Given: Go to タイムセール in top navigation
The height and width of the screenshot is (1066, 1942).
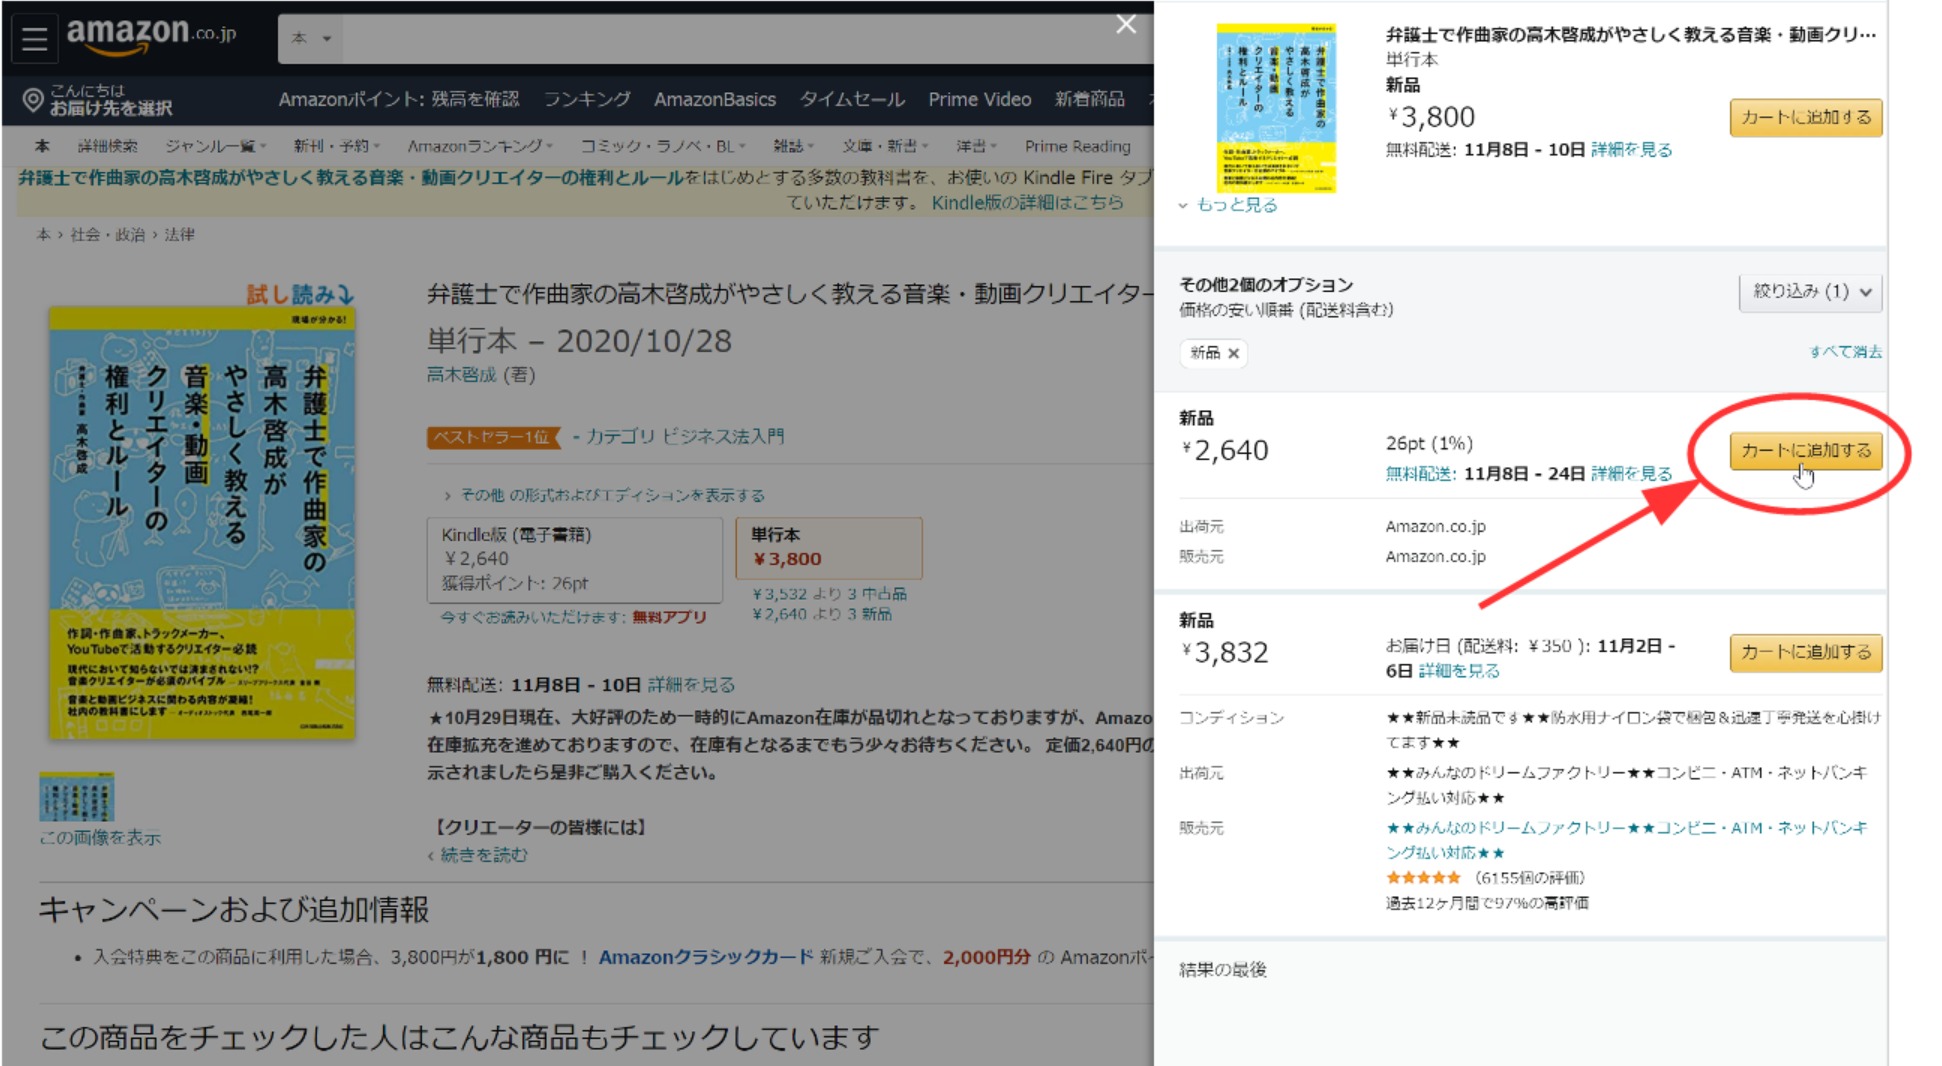Looking at the screenshot, I should 852,99.
